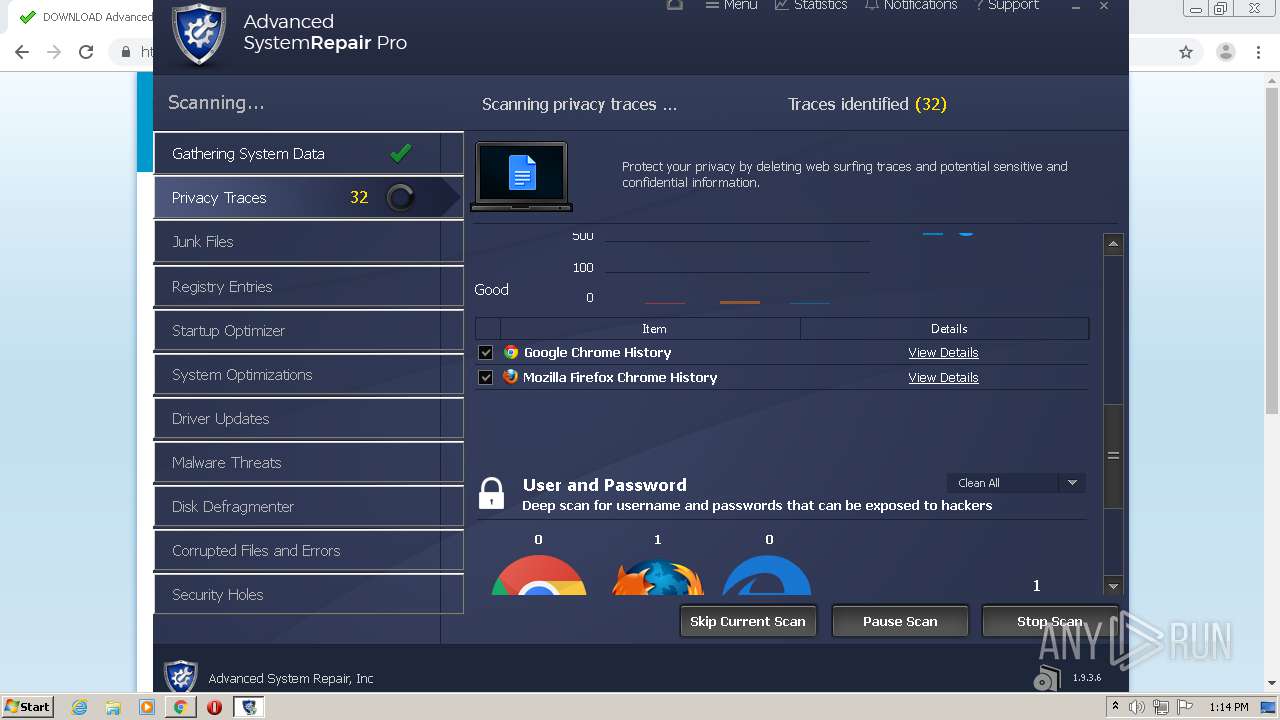
Task: Open the Menu option in header
Action: click(731, 5)
